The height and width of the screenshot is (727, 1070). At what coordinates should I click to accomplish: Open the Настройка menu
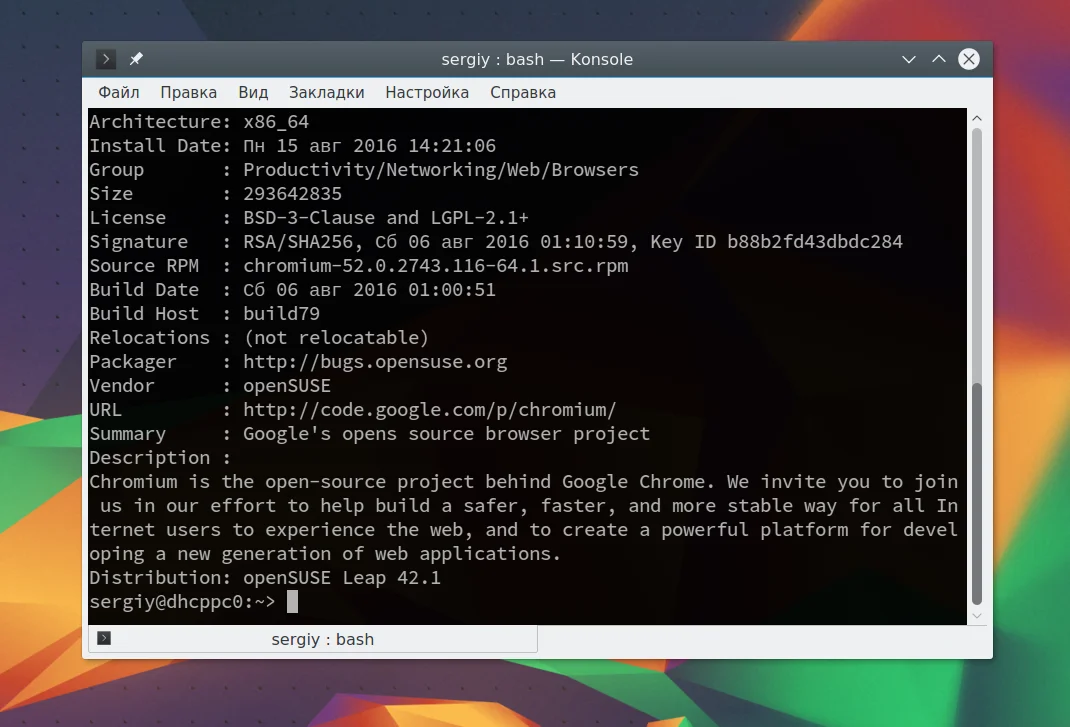click(427, 92)
